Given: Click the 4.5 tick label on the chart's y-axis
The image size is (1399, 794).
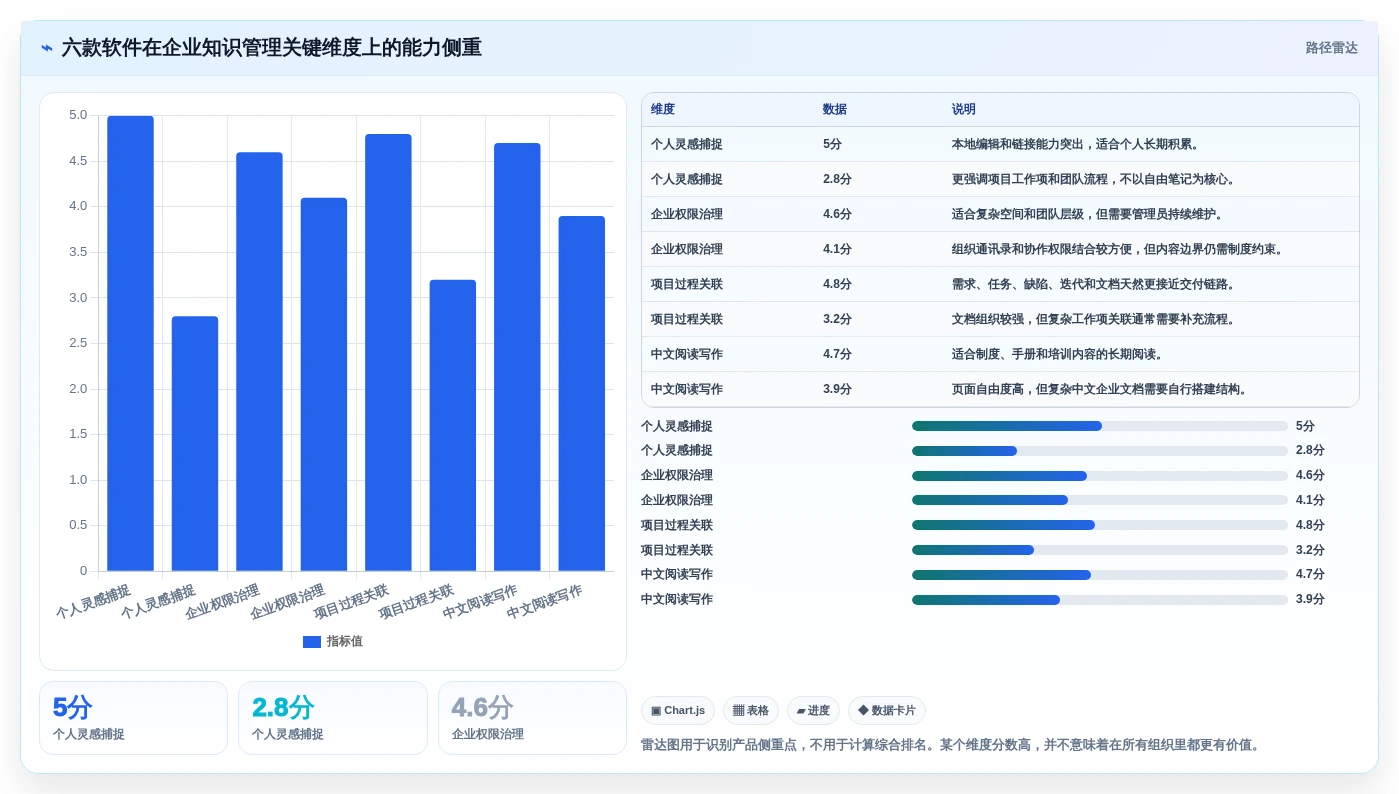Looking at the screenshot, I should click(78, 161).
